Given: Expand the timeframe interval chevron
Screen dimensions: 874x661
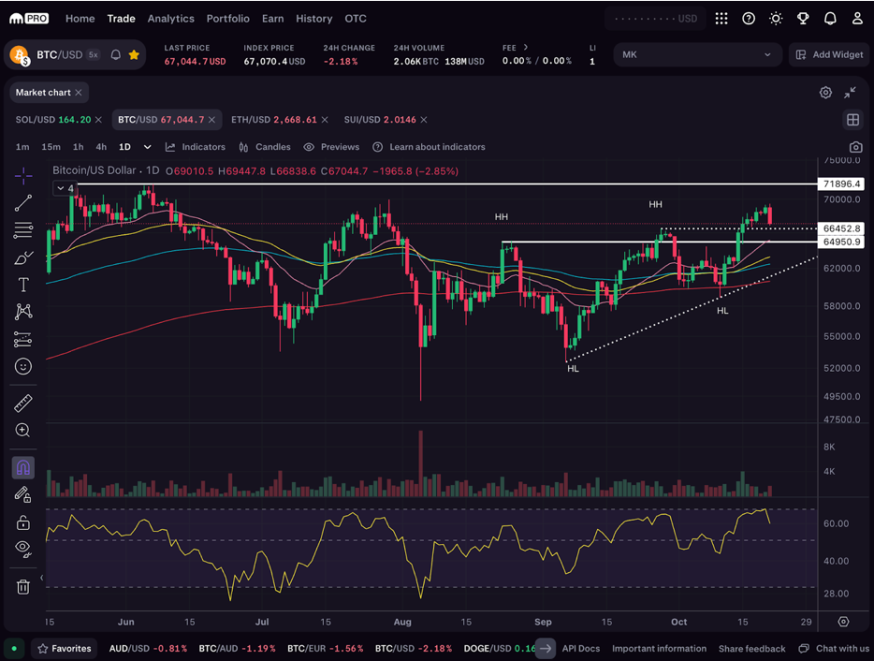Looking at the screenshot, I should (148, 147).
